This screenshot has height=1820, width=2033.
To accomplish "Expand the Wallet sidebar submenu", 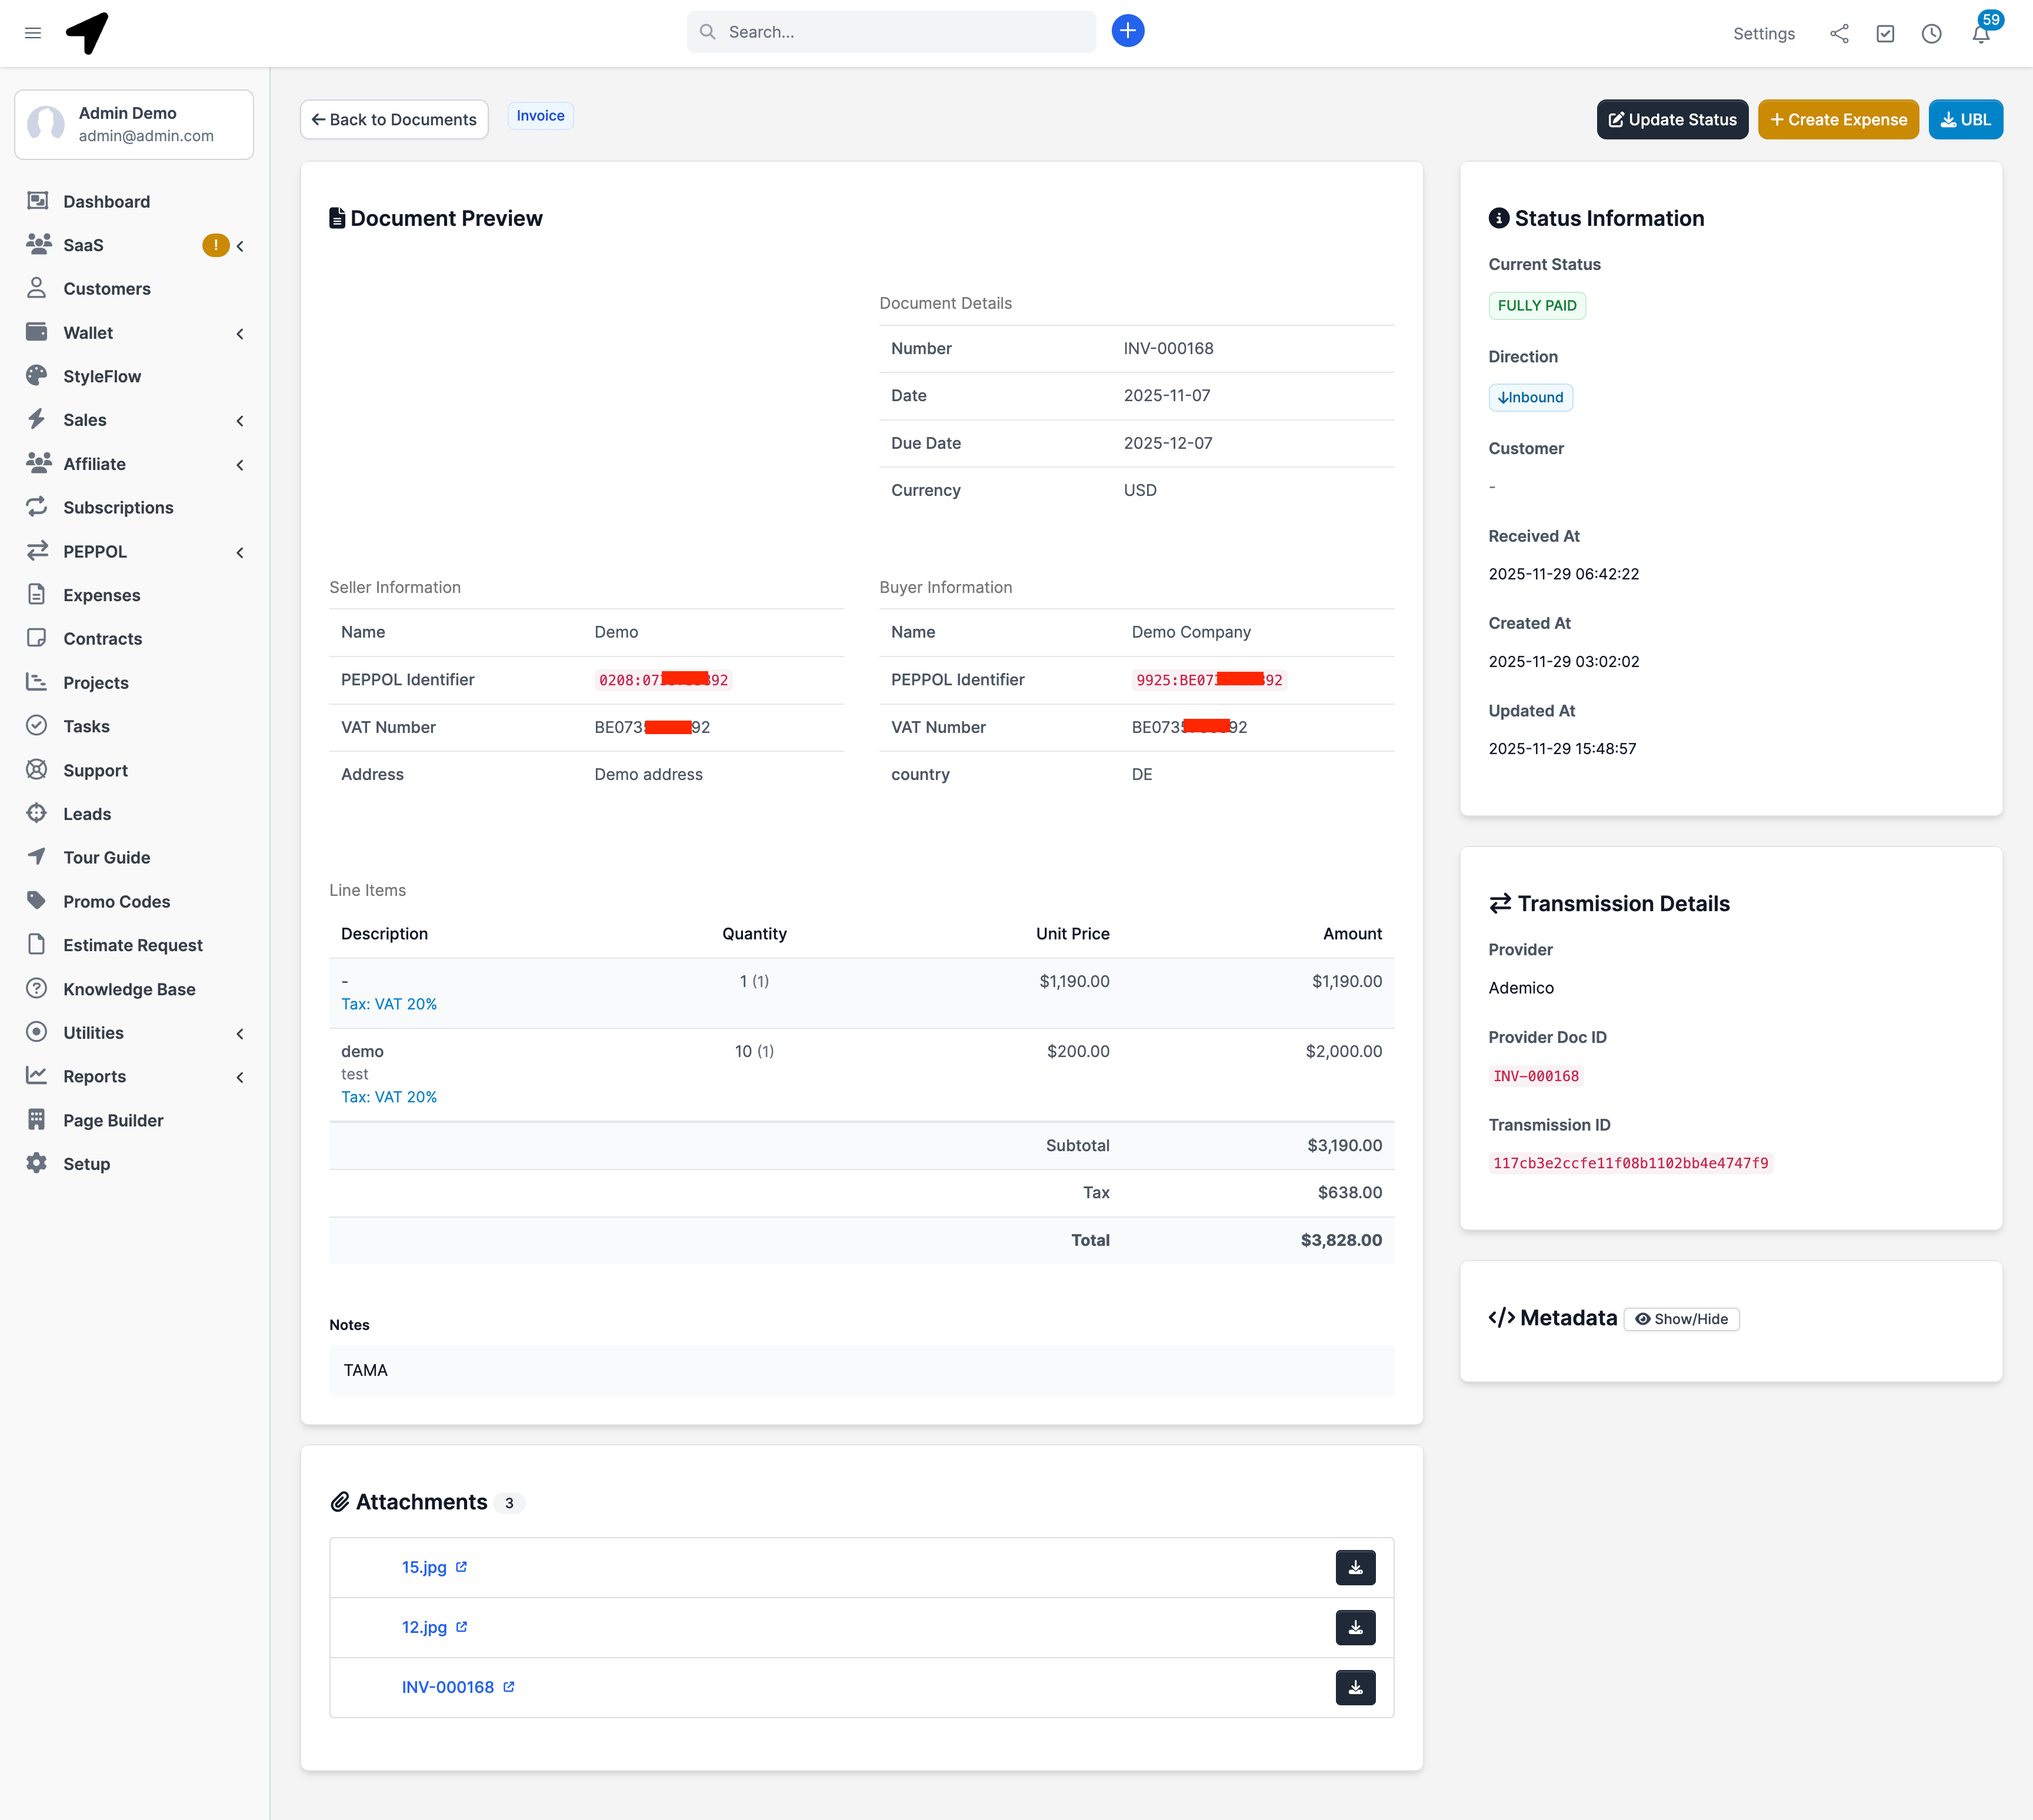I will pyautogui.click(x=240, y=333).
